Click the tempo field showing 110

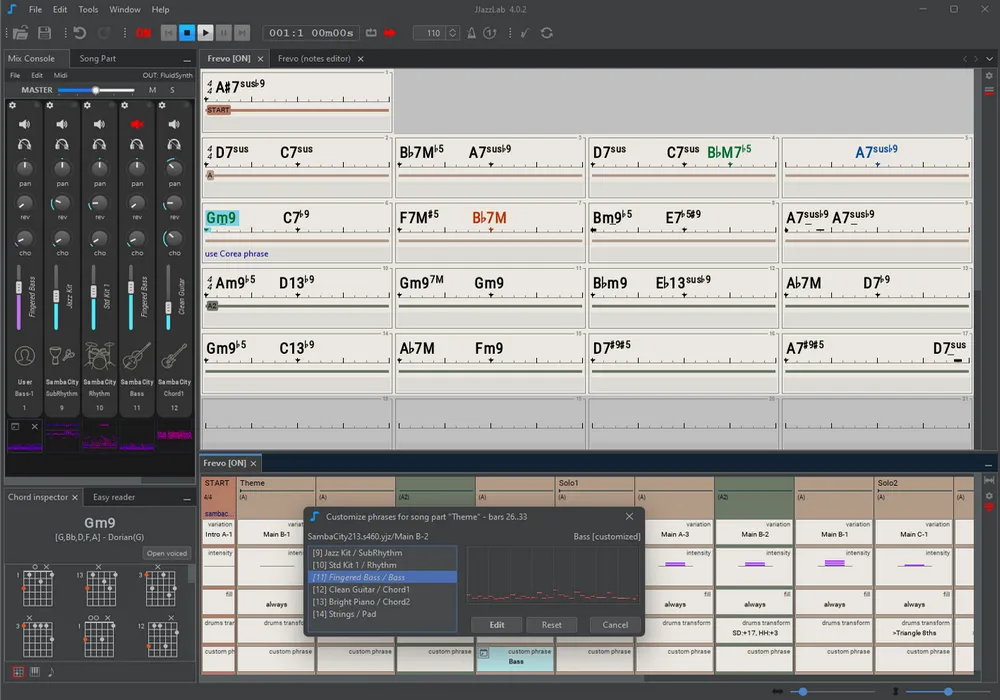coord(430,33)
